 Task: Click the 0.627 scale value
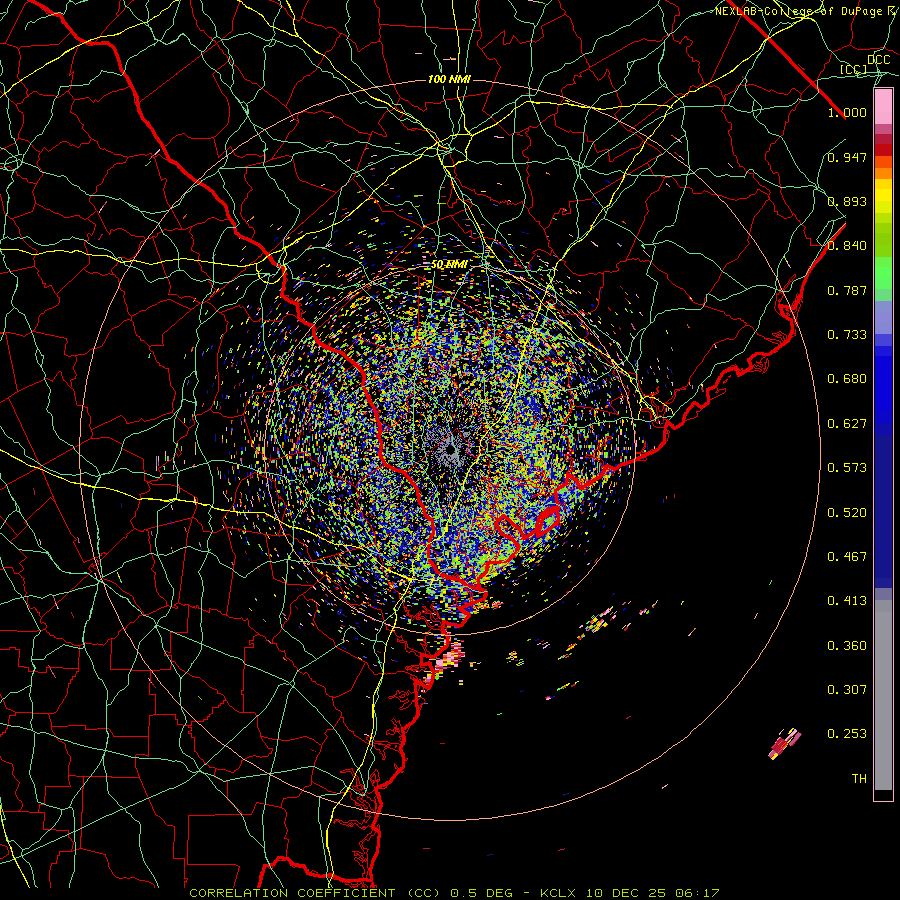847,424
